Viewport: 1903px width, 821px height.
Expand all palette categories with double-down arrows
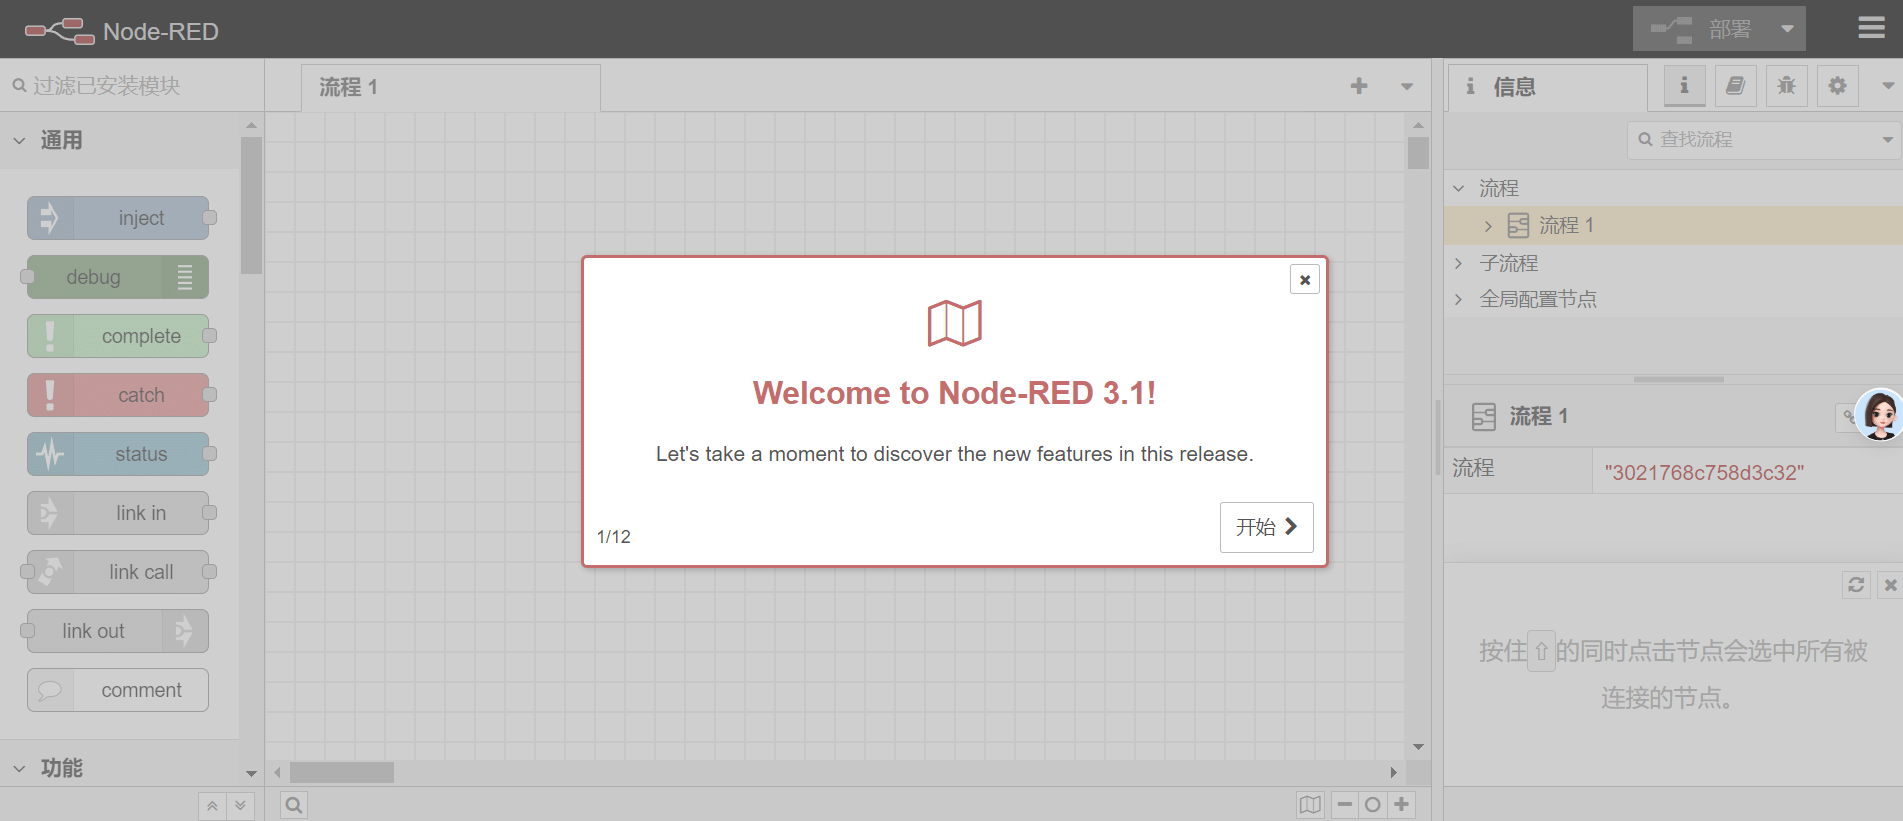[240, 806]
